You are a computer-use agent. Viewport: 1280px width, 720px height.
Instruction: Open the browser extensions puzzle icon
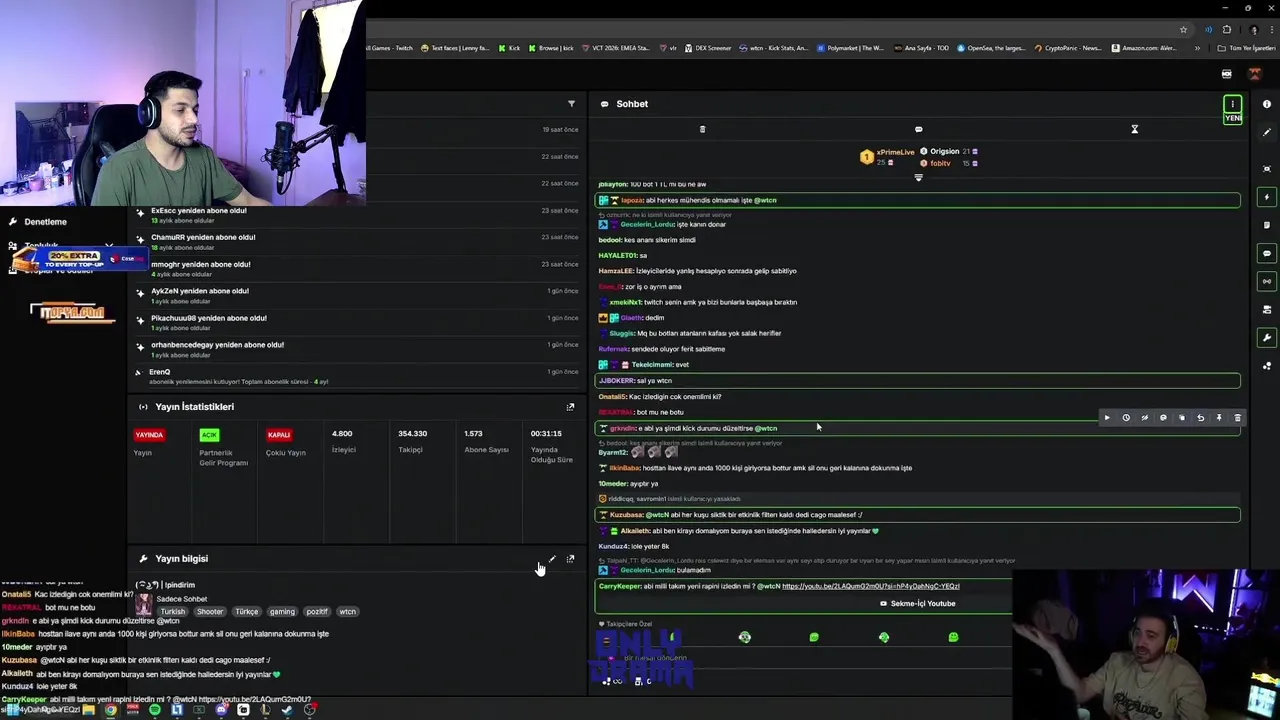click(1227, 30)
